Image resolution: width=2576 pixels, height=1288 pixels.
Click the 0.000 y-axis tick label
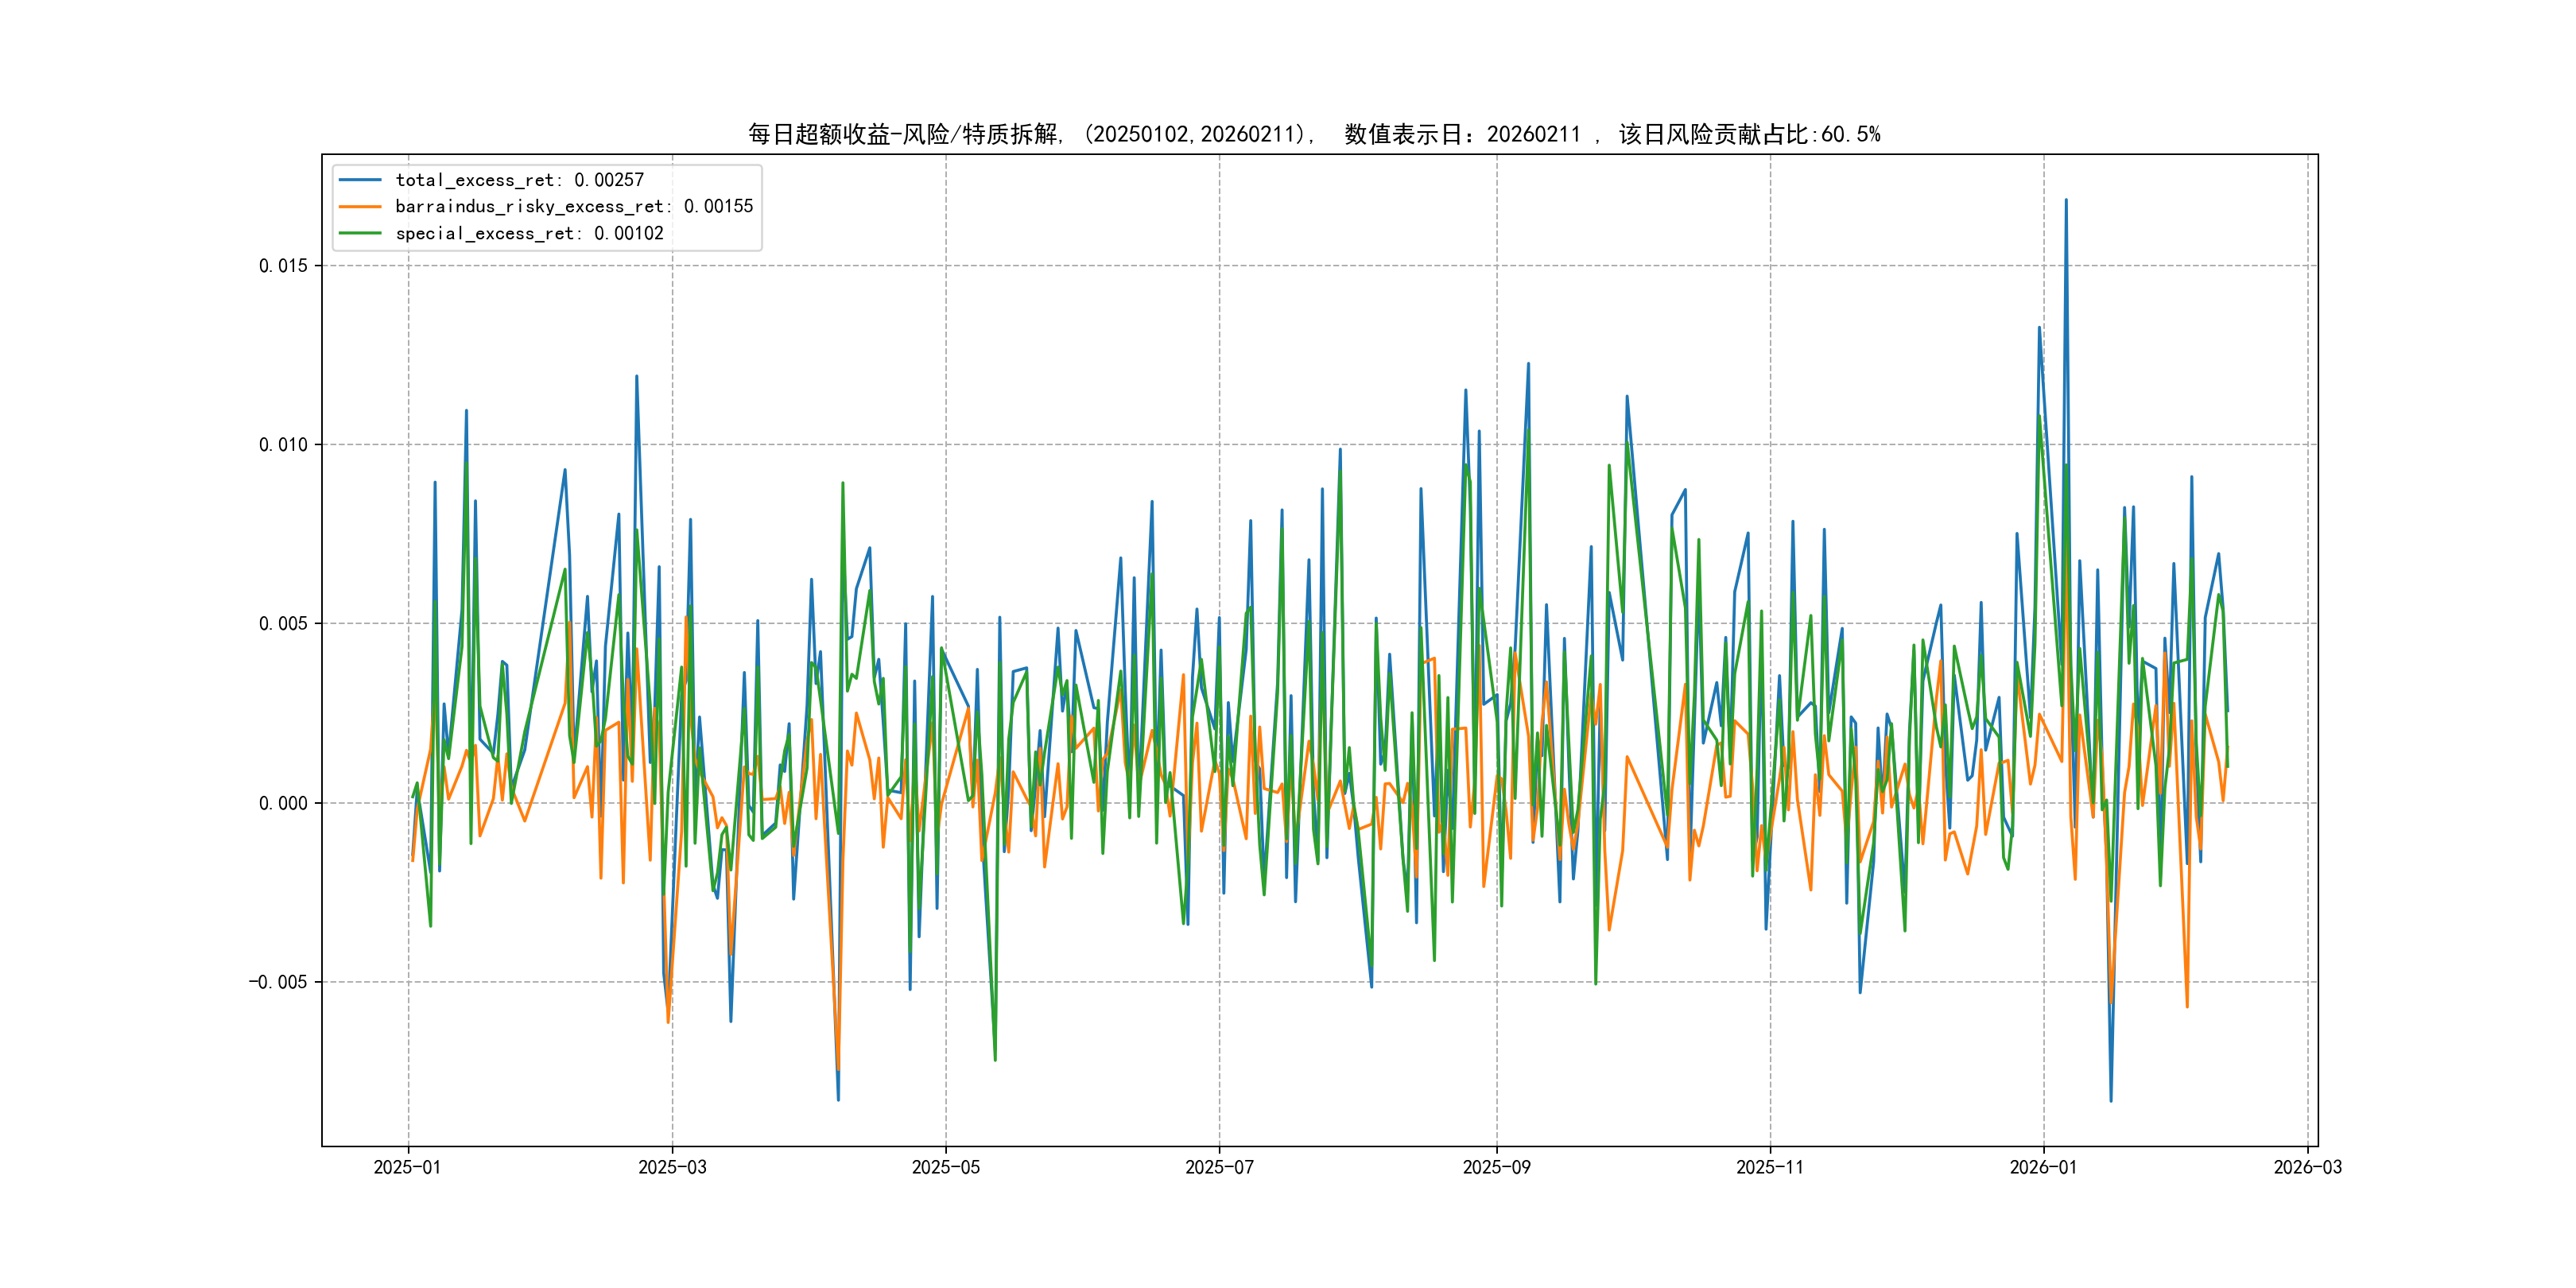(283, 803)
